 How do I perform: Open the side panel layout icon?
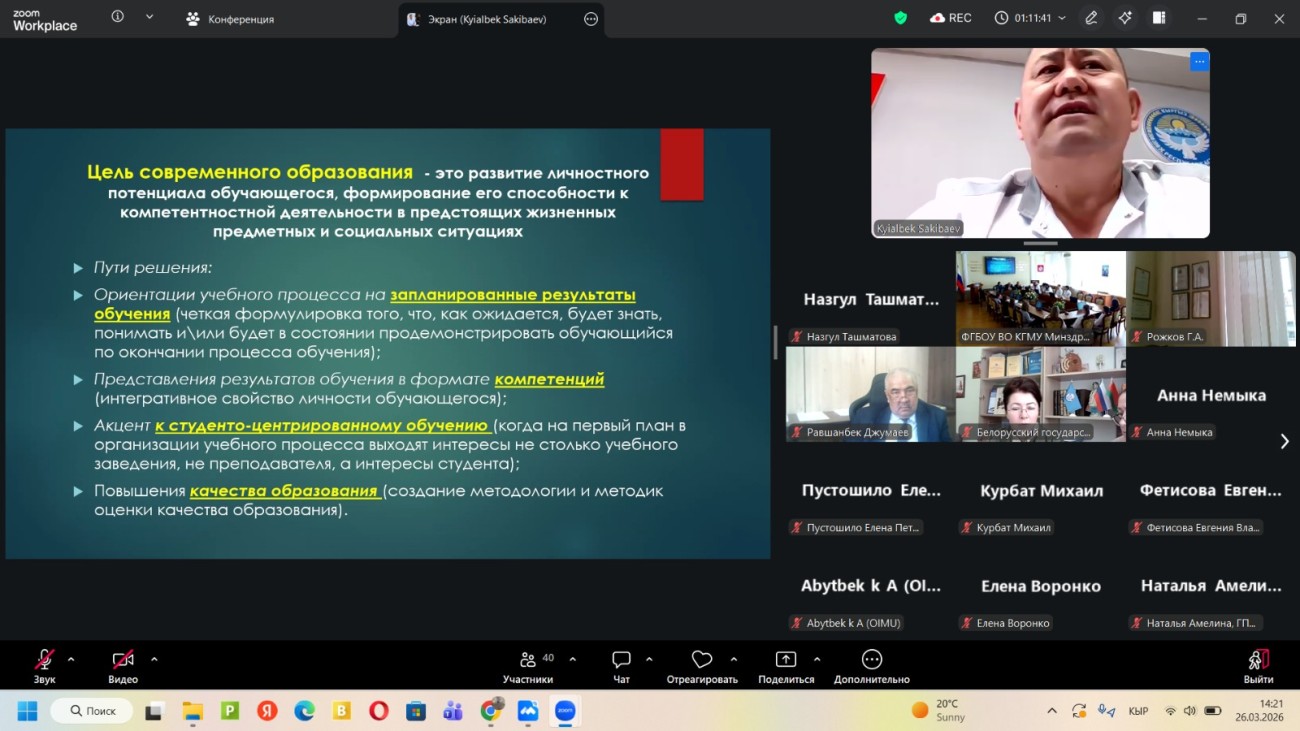pyautogui.click(x=1160, y=17)
